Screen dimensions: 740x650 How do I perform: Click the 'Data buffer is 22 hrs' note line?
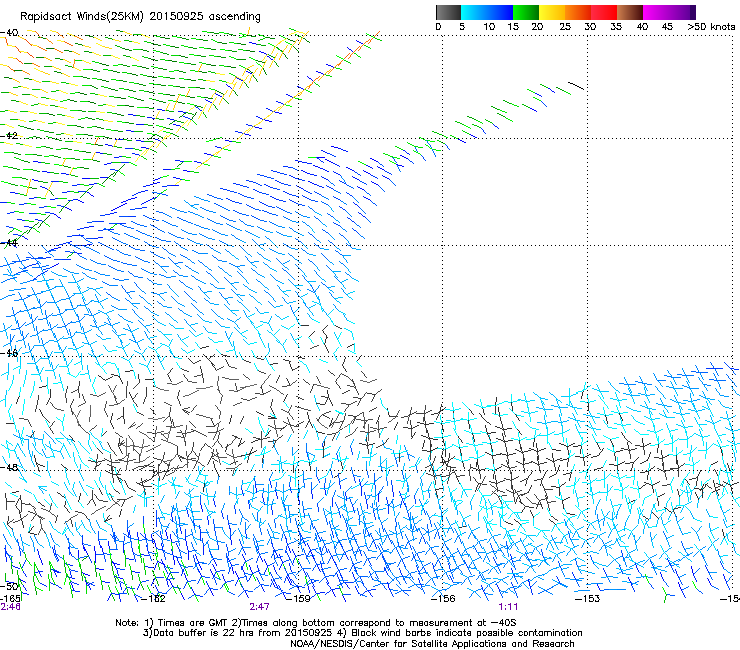(x=362, y=633)
